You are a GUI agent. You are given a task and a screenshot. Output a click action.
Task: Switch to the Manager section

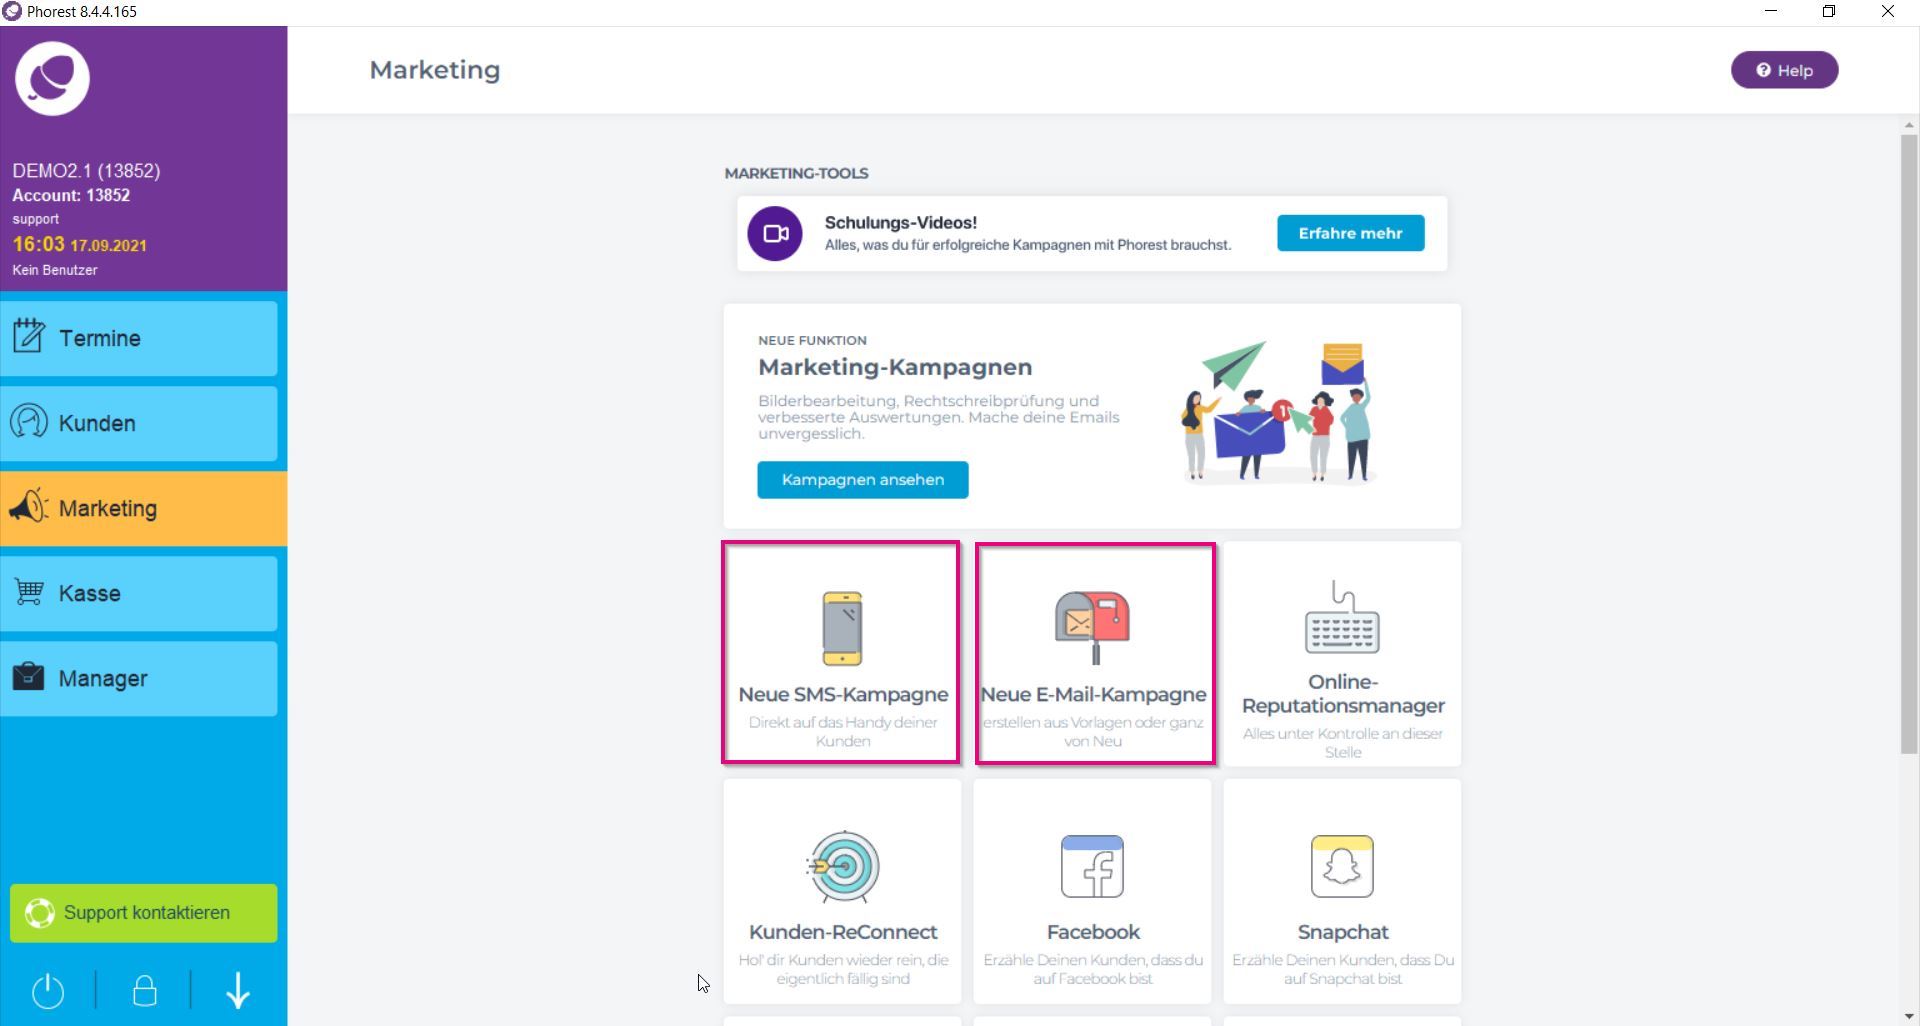pos(139,678)
